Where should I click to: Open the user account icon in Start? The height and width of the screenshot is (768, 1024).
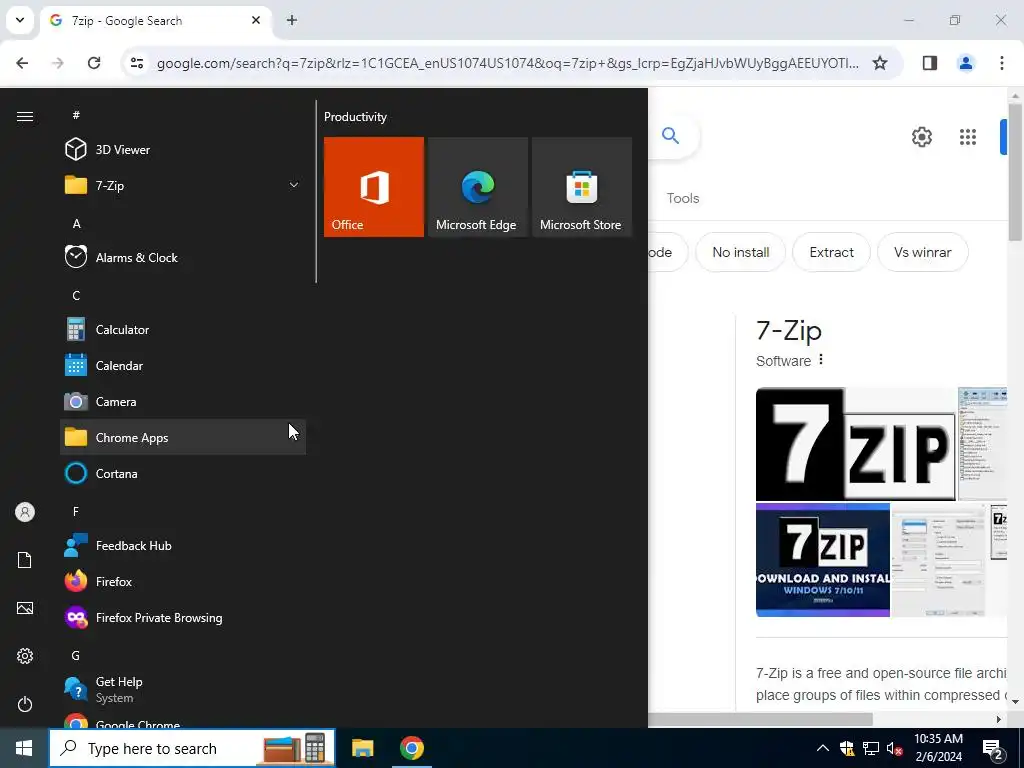click(x=25, y=512)
